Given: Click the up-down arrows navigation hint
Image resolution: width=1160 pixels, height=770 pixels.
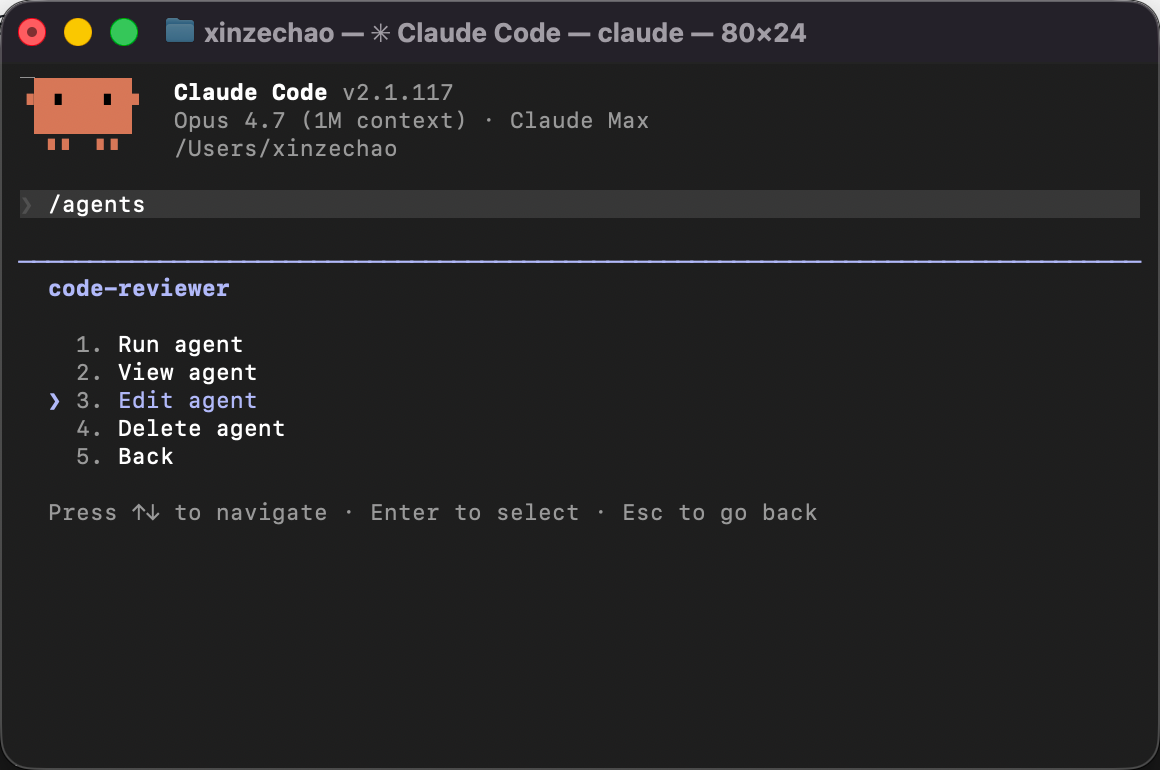Looking at the screenshot, I should point(146,512).
